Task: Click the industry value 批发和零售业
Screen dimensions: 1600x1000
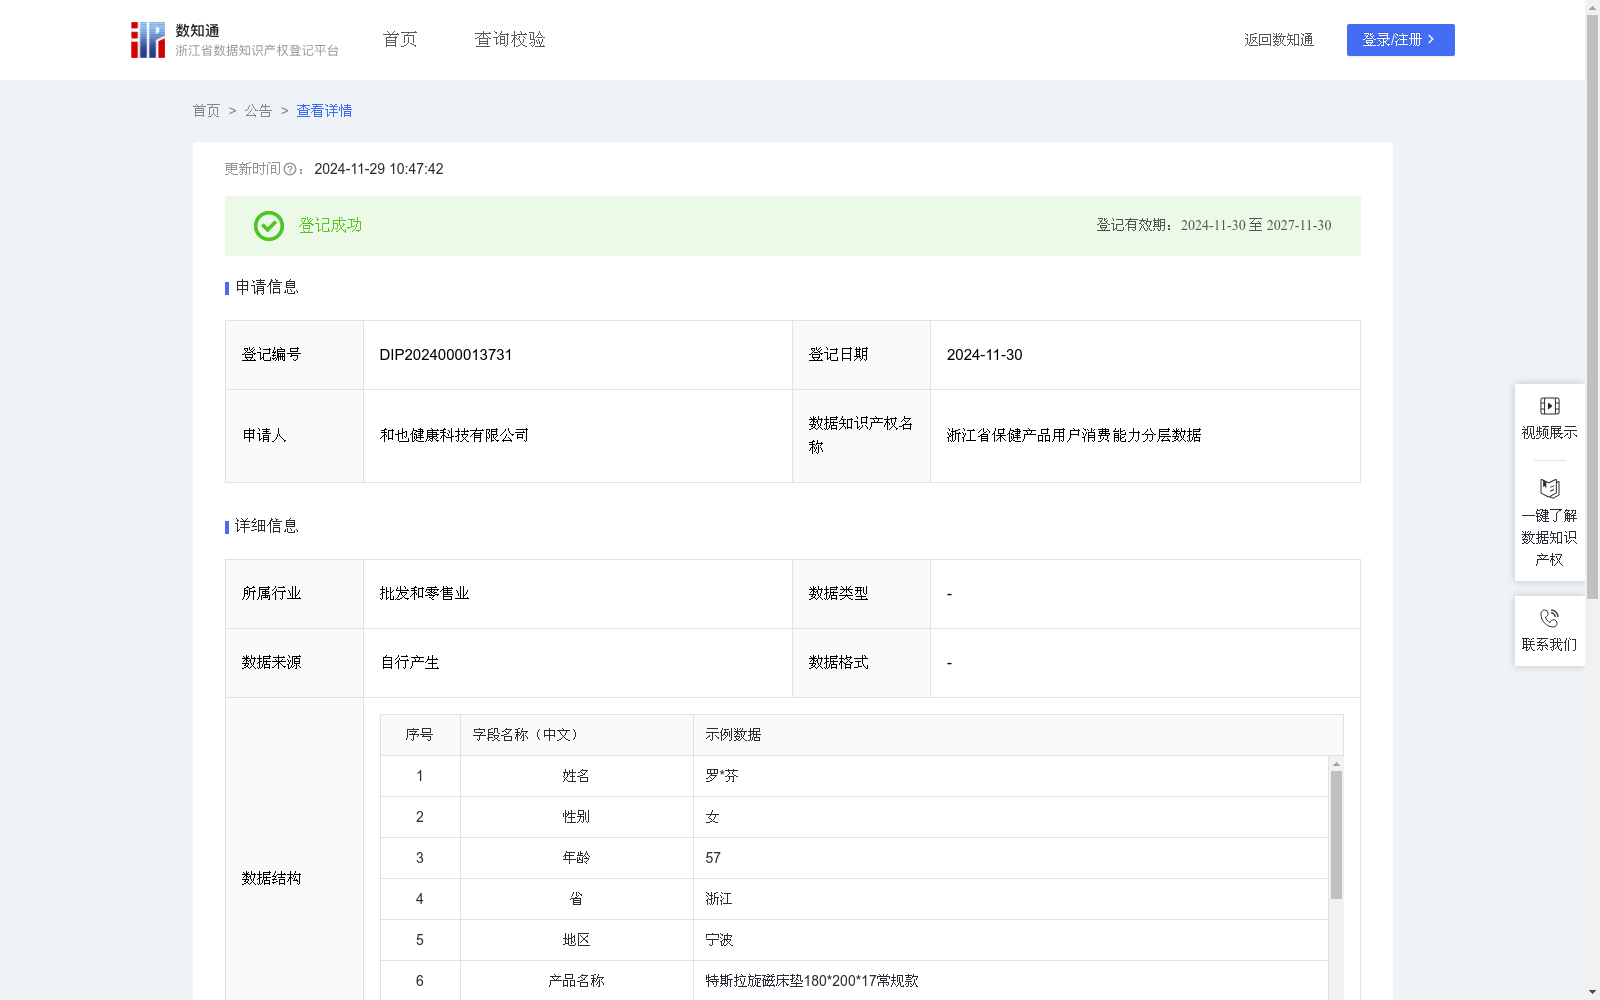Action: [x=424, y=594]
